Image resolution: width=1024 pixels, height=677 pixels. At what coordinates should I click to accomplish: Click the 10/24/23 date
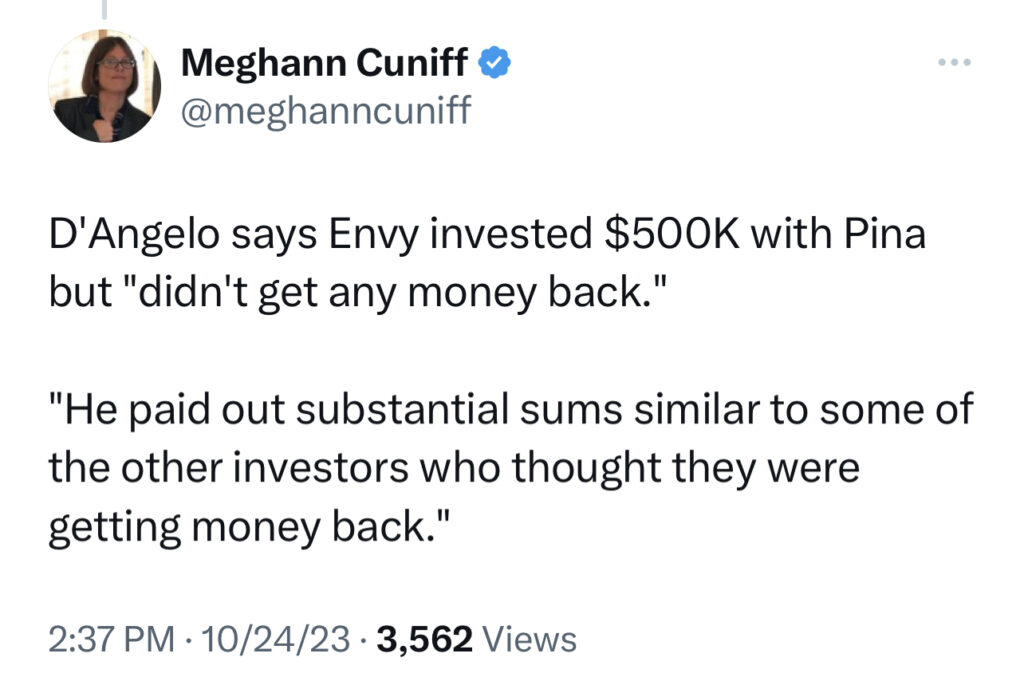pos(276,639)
